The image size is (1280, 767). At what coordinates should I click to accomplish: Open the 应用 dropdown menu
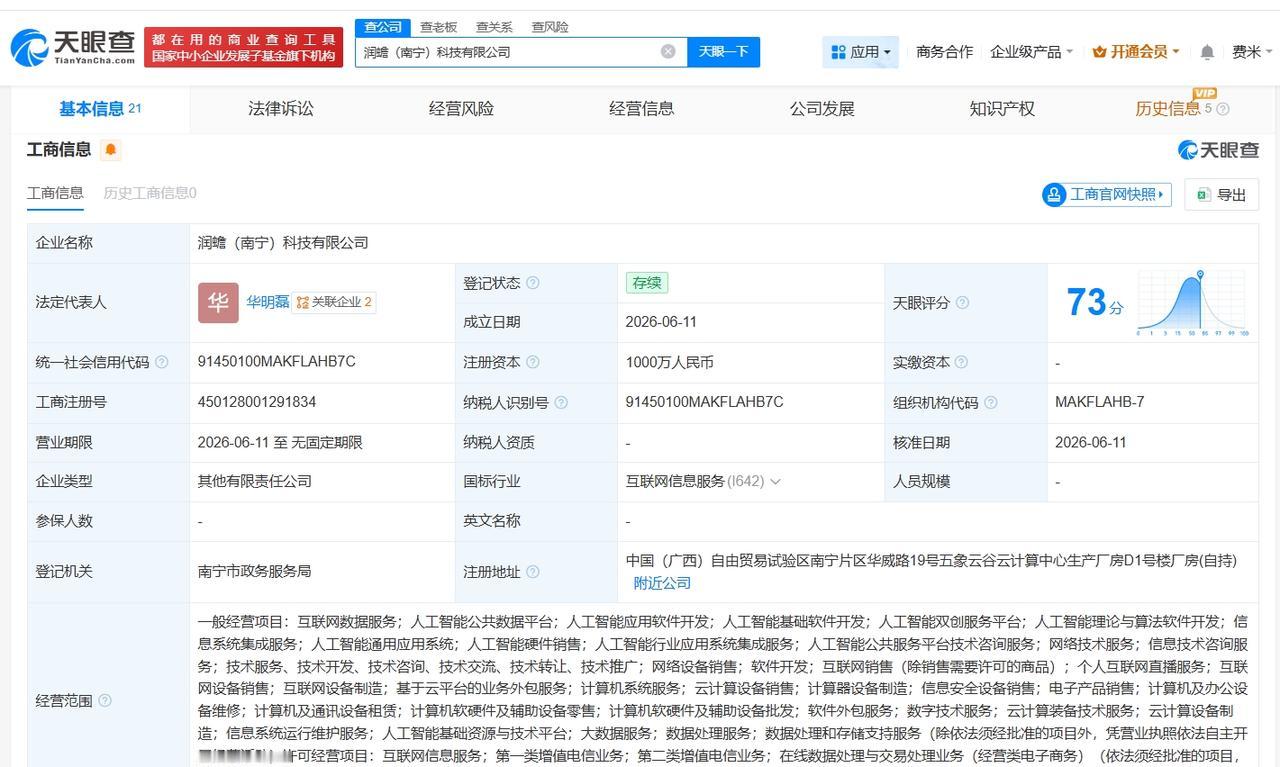[x=860, y=52]
